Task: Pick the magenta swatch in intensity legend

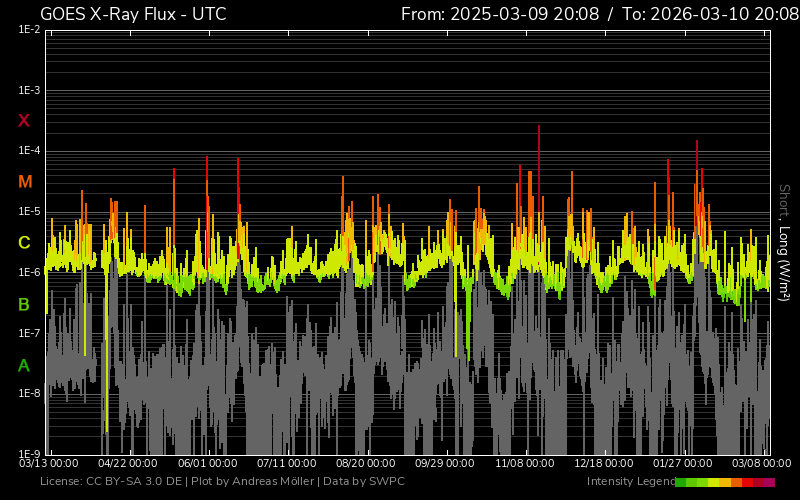Action: coord(769,482)
